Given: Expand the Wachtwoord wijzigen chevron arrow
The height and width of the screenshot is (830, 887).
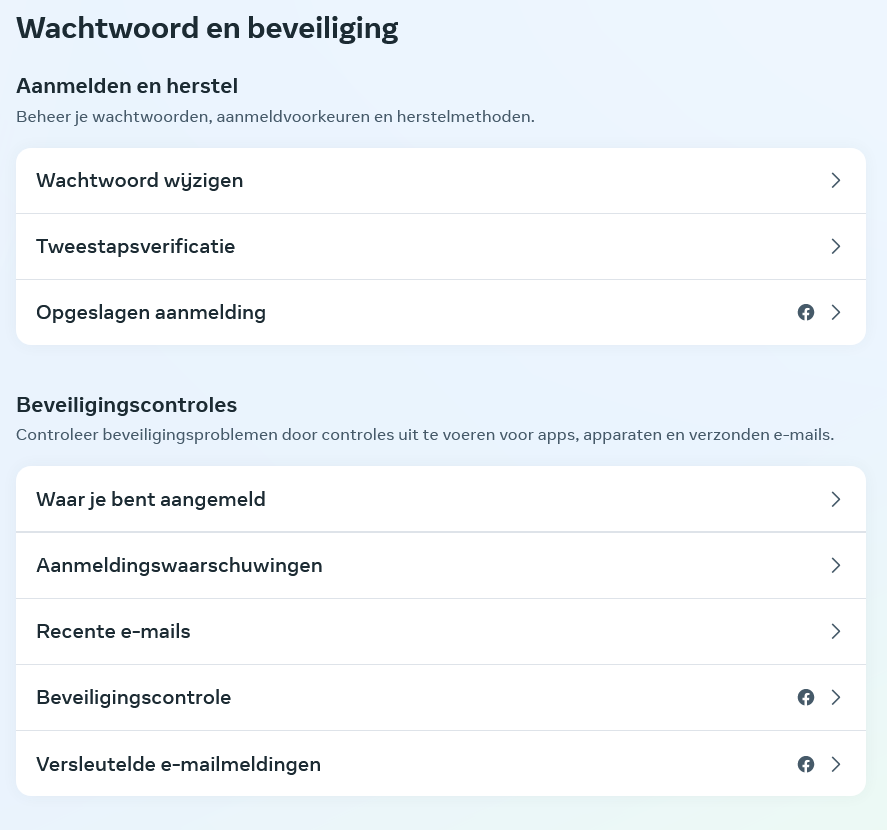Looking at the screenshot, I should 836,180.
